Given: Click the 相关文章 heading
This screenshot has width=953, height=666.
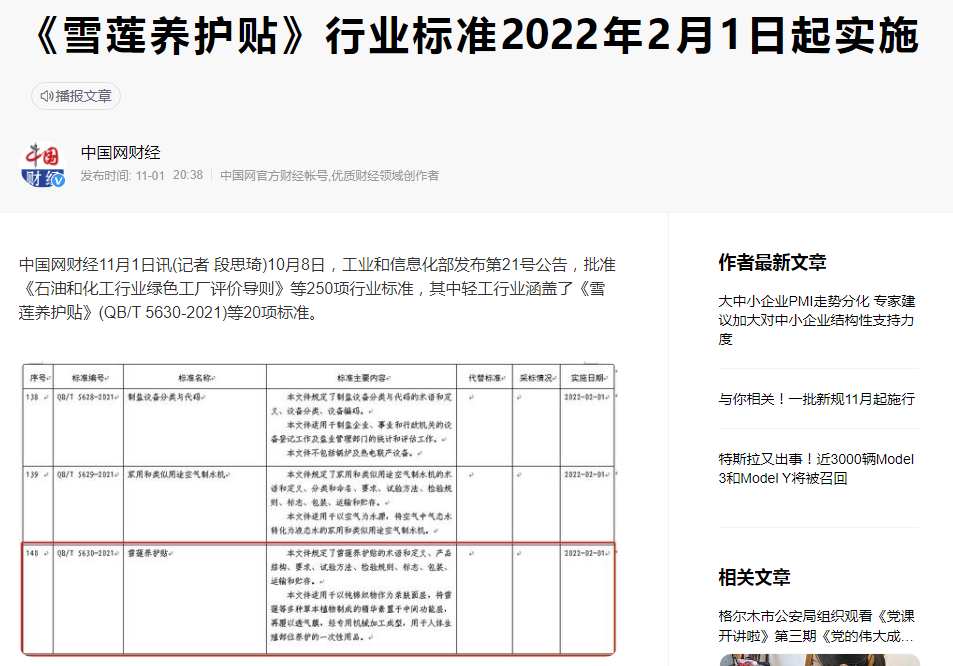Looking at the screenshot, I should pyautogui.click(x=754, y=577).
